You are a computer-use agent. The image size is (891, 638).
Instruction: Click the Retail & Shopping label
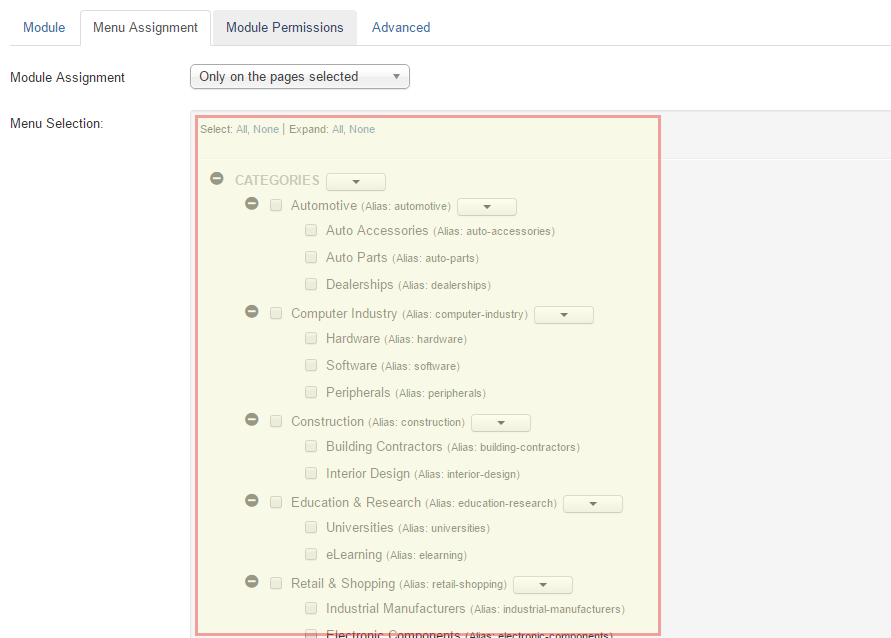[x=343, y=583]
